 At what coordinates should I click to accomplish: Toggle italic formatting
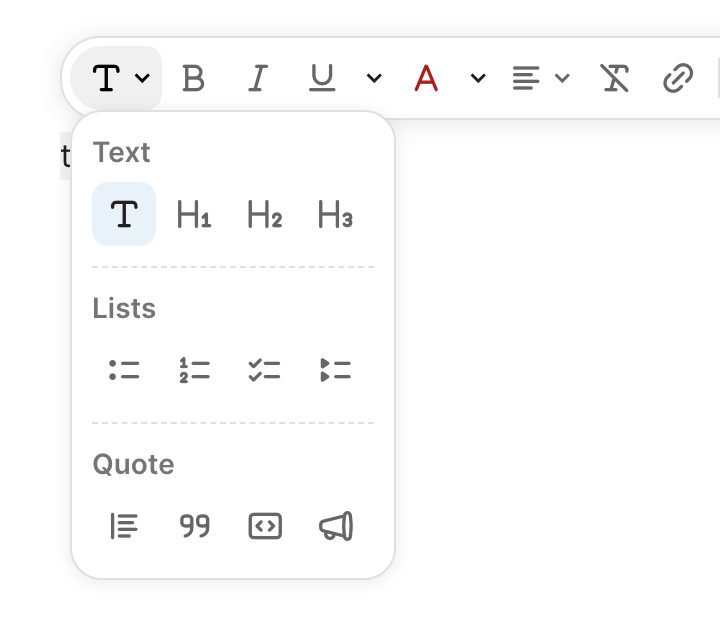click(258, 78)
